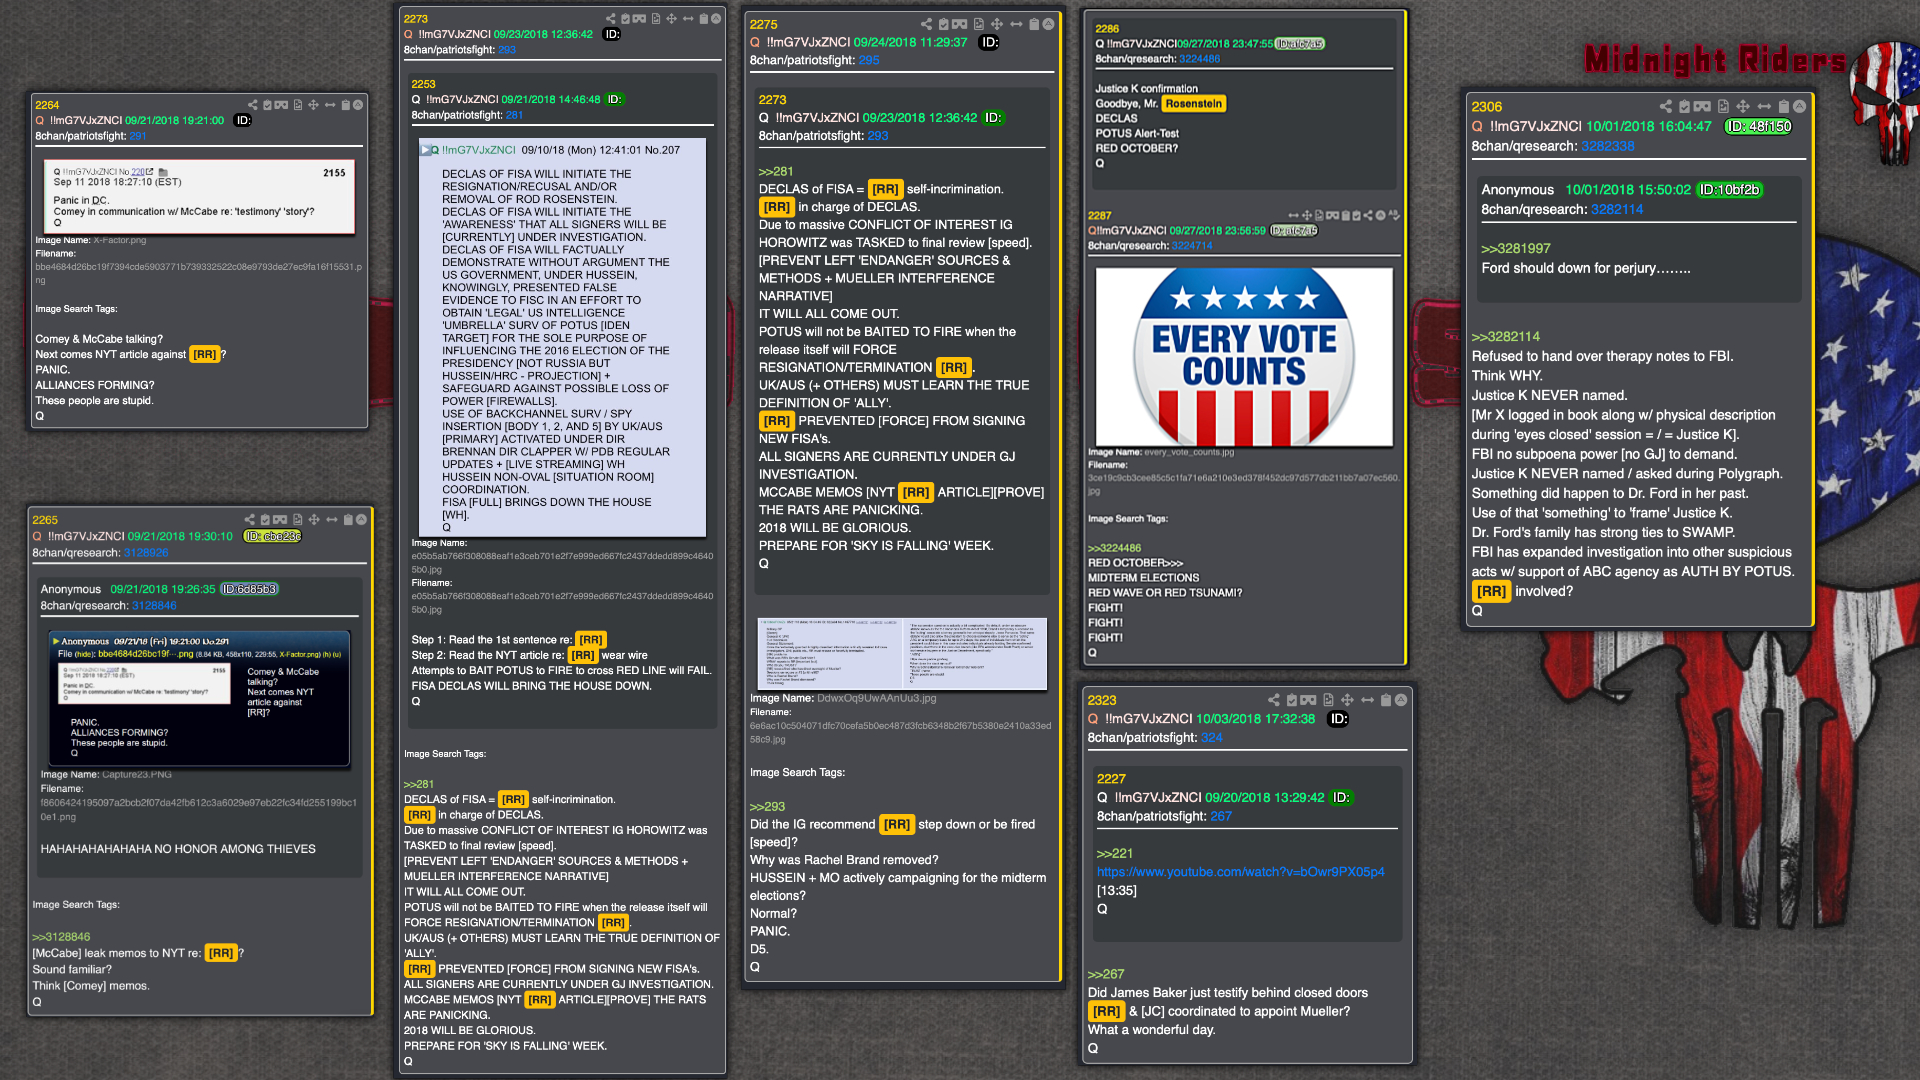Click the clipboard-check icon on post 2306
The width and height of the screenshot is (1920, 1080).
[x=1685, y=106]
